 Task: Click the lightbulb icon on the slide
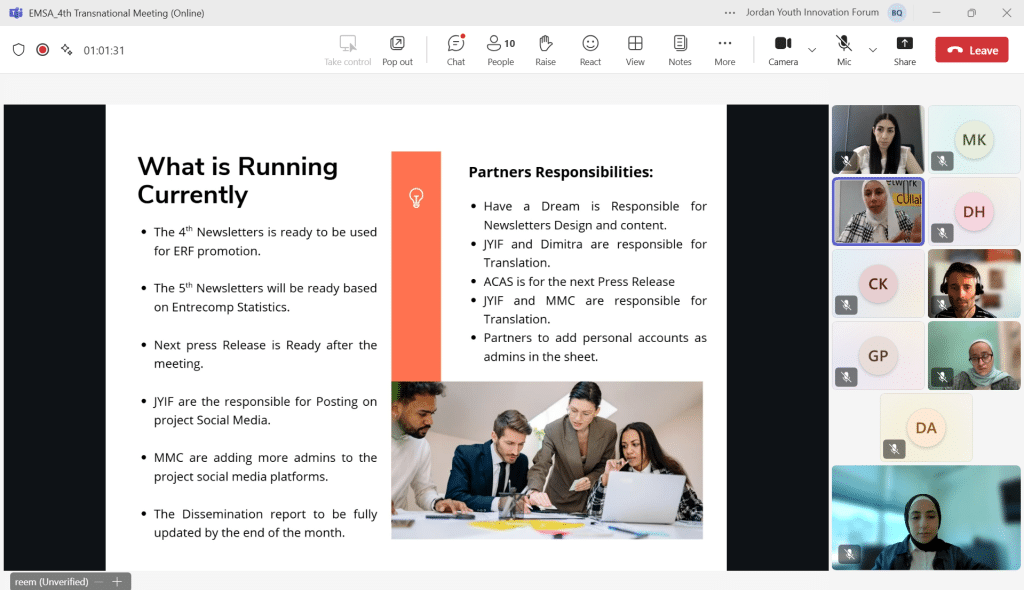click(x=416, y=197)
